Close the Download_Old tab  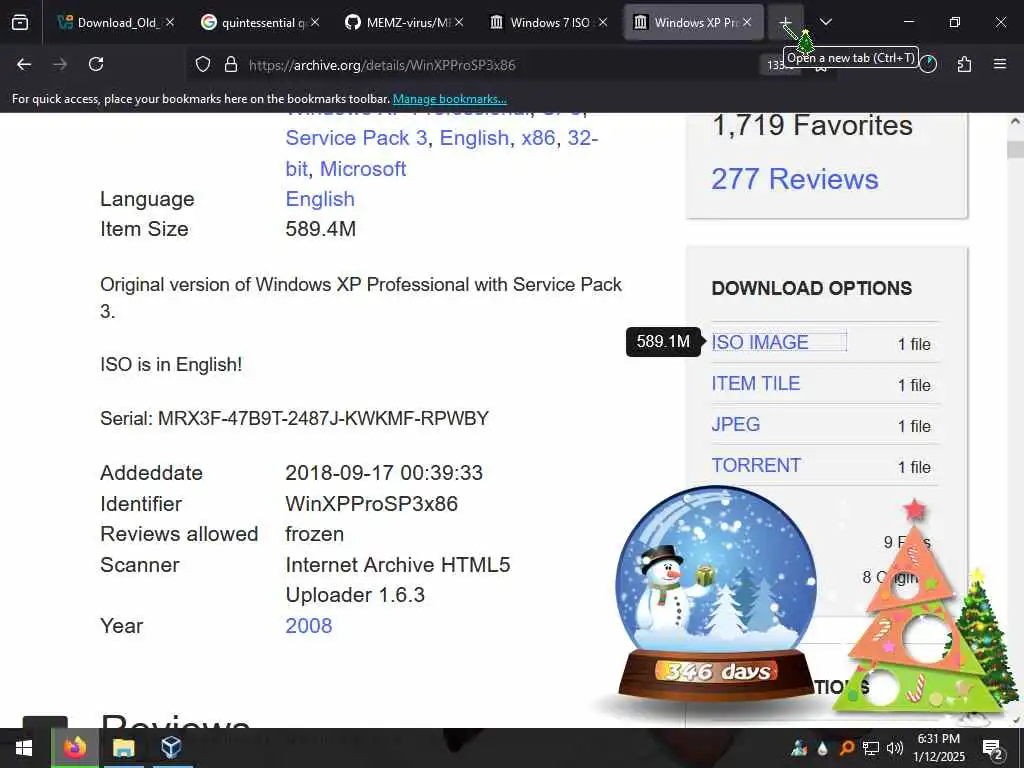tap(170, 22)
